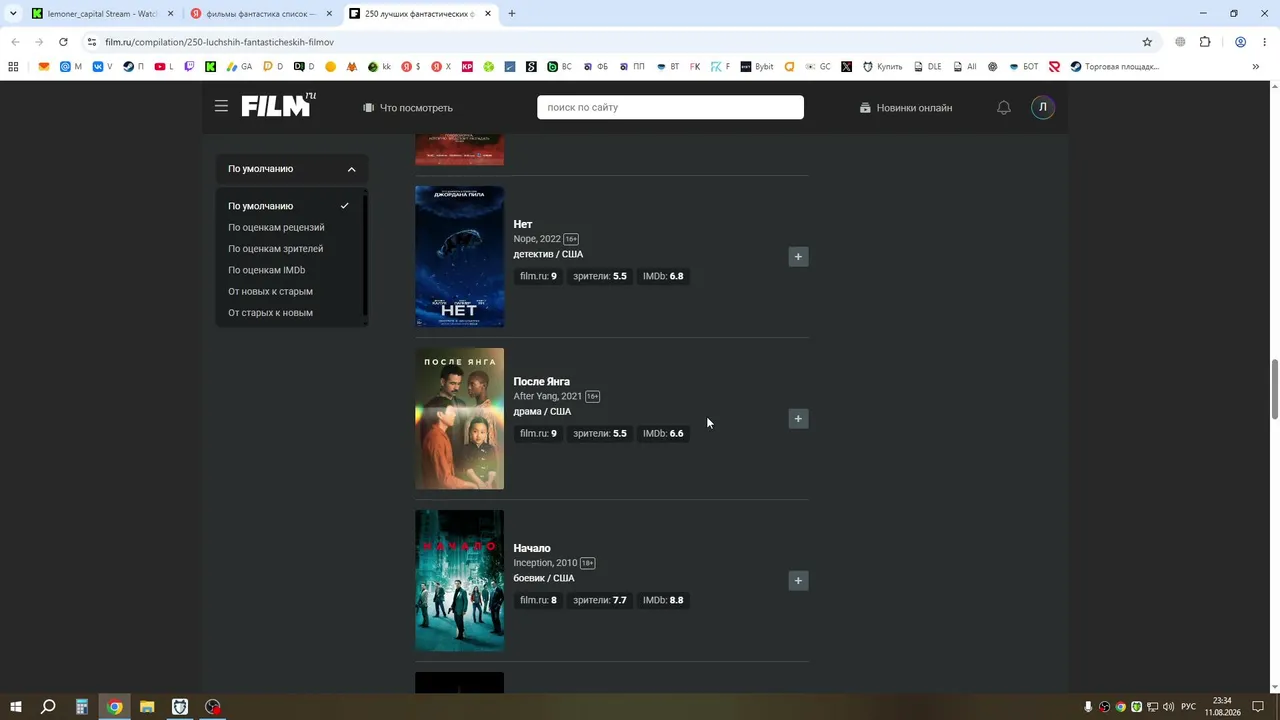Close the «250 лучших фантастических» tab

click(x=488, y=14)
